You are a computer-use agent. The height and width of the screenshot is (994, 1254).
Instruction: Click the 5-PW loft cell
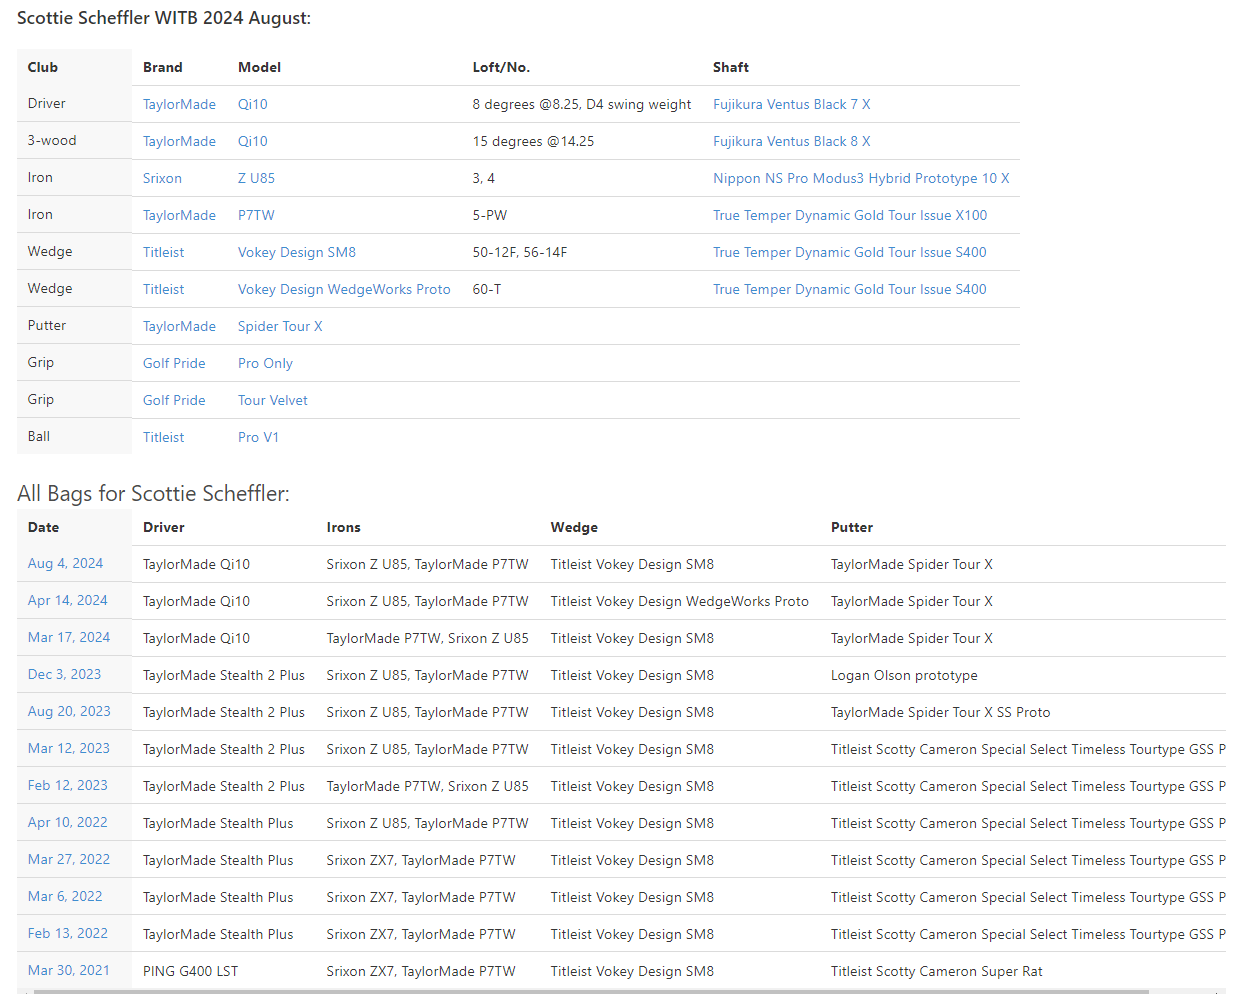pyautogui.click(x=492, y=215)
